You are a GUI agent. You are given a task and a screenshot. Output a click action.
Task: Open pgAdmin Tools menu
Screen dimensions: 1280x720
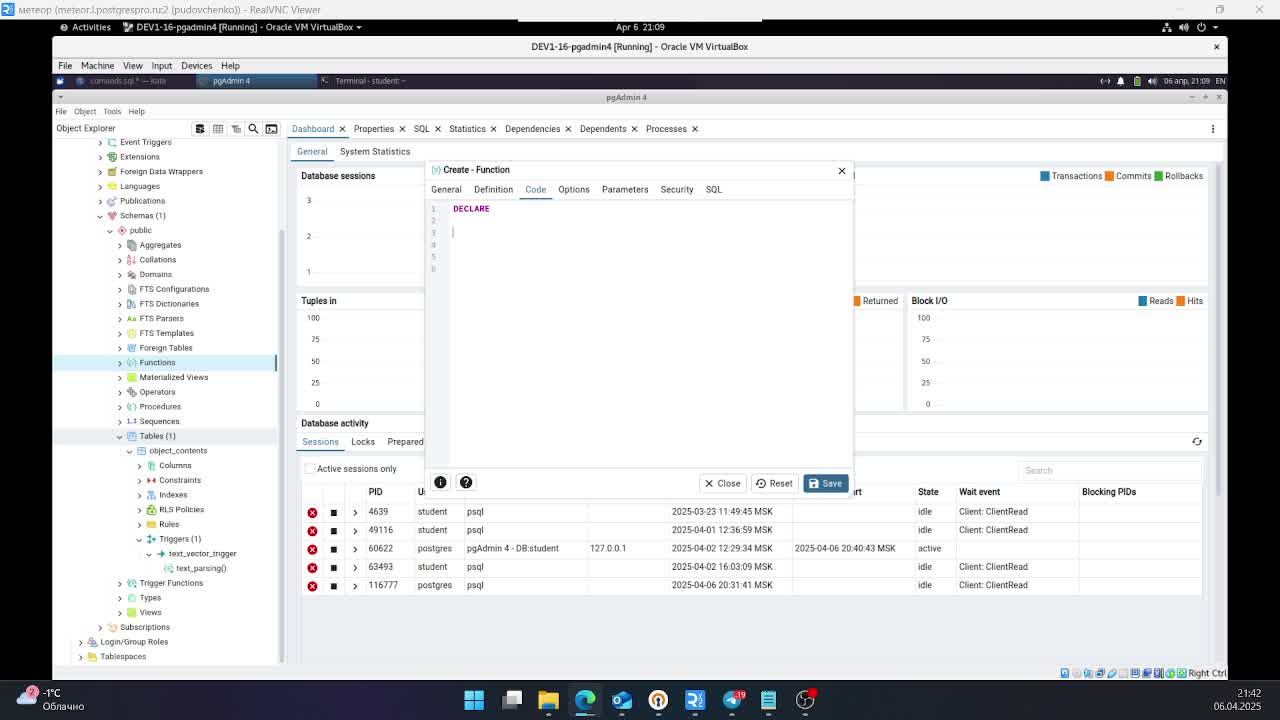112,111
